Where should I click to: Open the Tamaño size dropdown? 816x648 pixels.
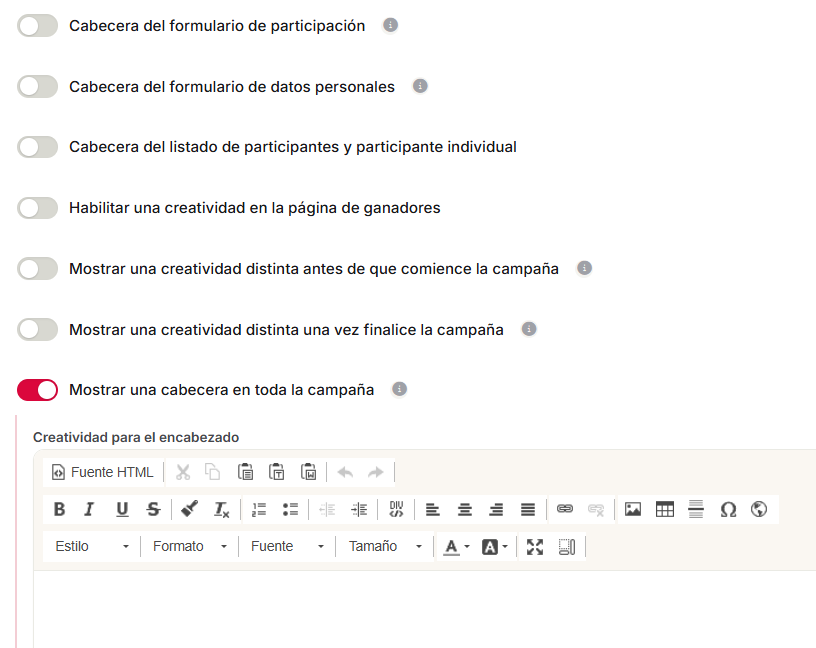tap(385, 547)
